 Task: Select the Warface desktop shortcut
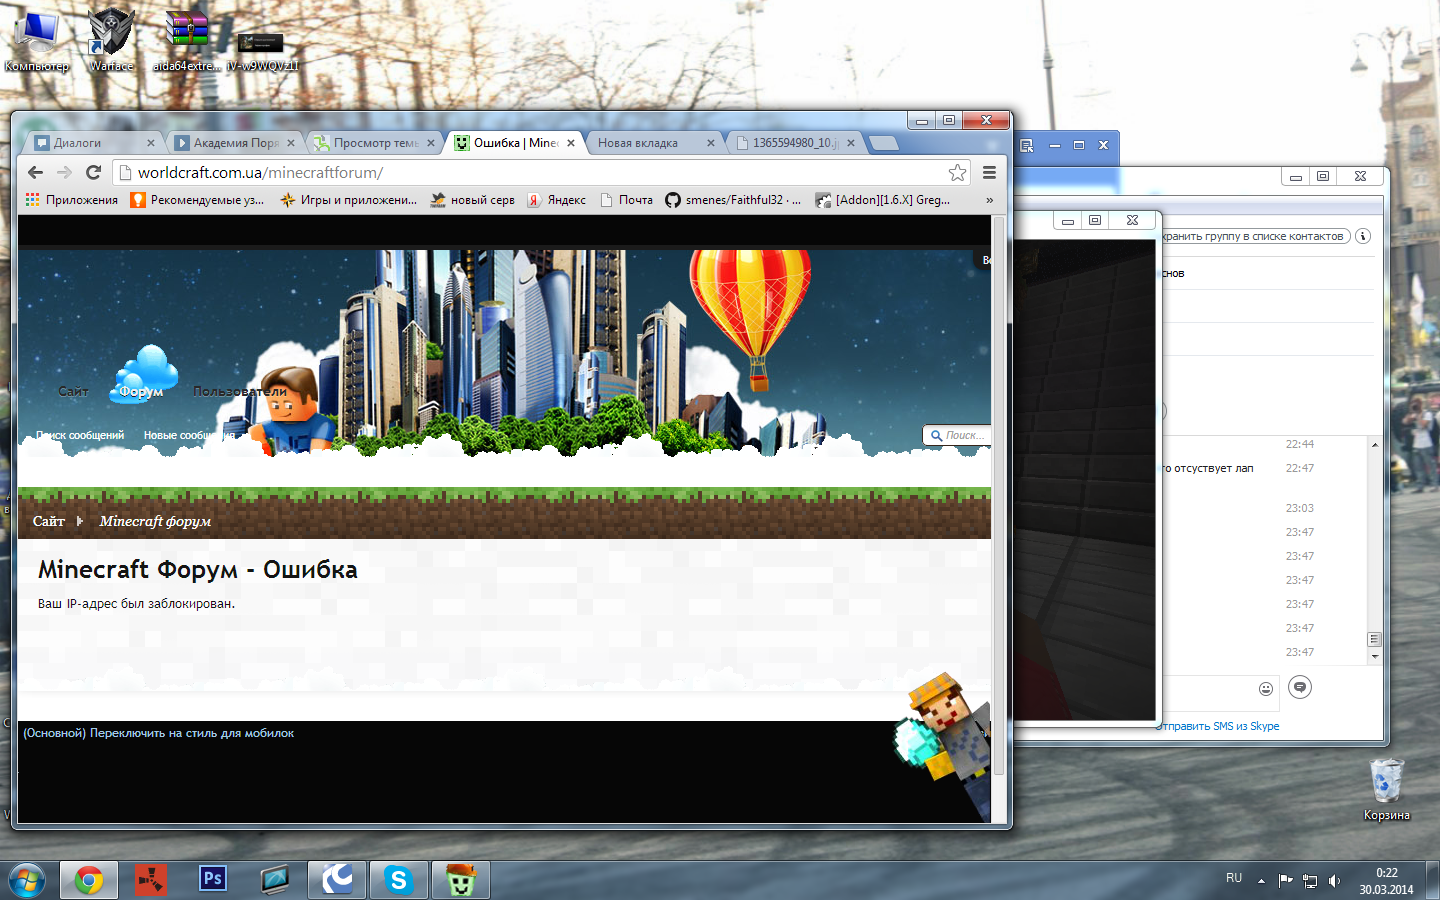[x=111, y=42]
